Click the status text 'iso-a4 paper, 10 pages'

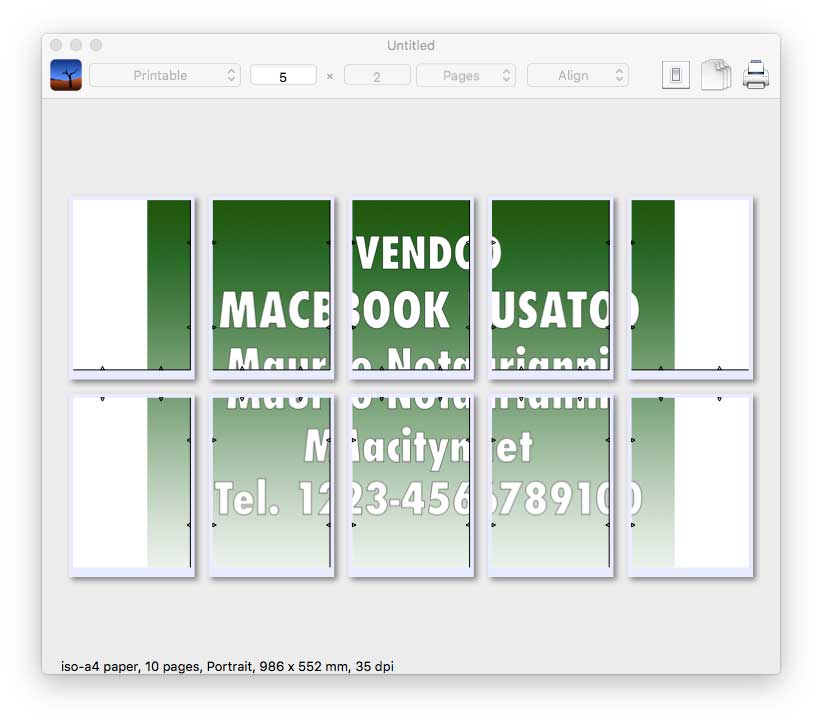click(131, 666)
